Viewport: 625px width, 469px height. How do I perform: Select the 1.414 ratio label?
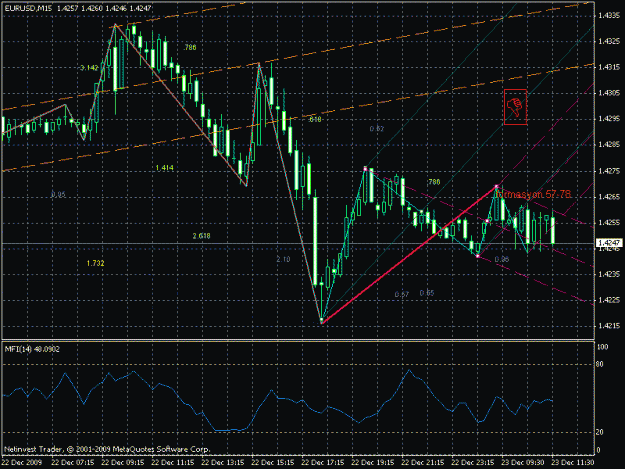[x=165, y=168]
